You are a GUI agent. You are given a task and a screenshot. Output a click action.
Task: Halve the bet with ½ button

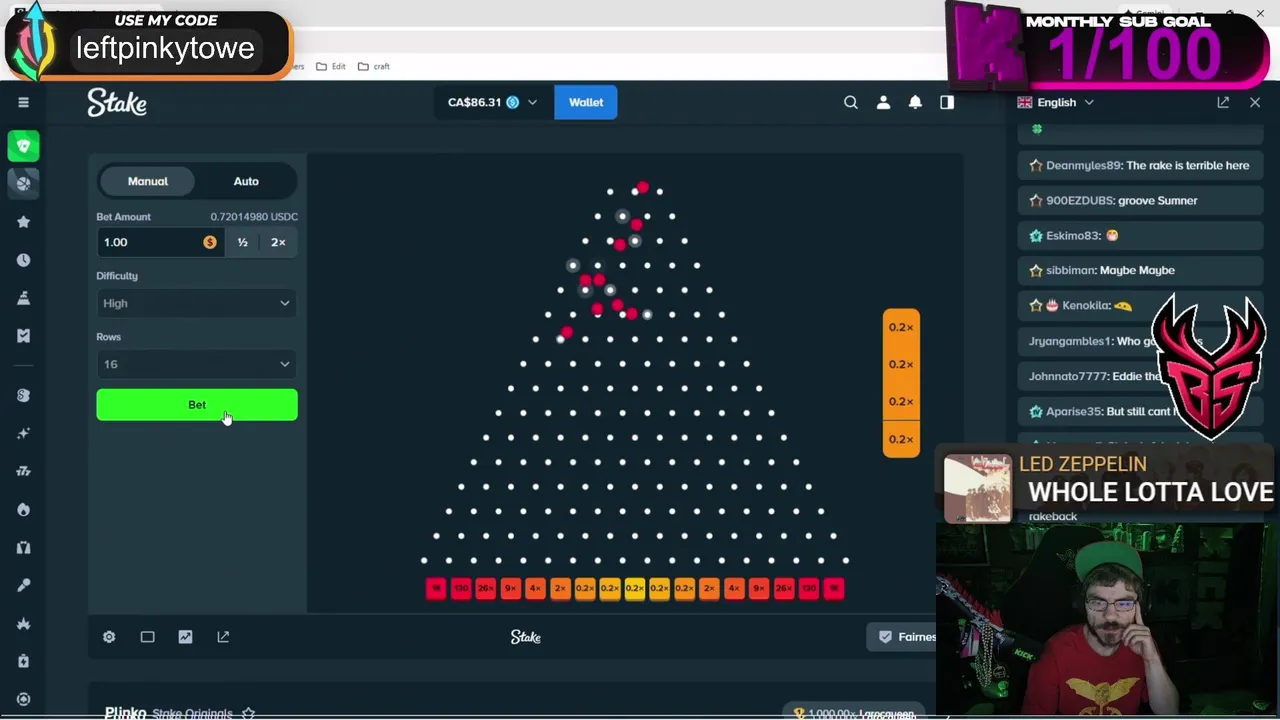tap(242, 242)
